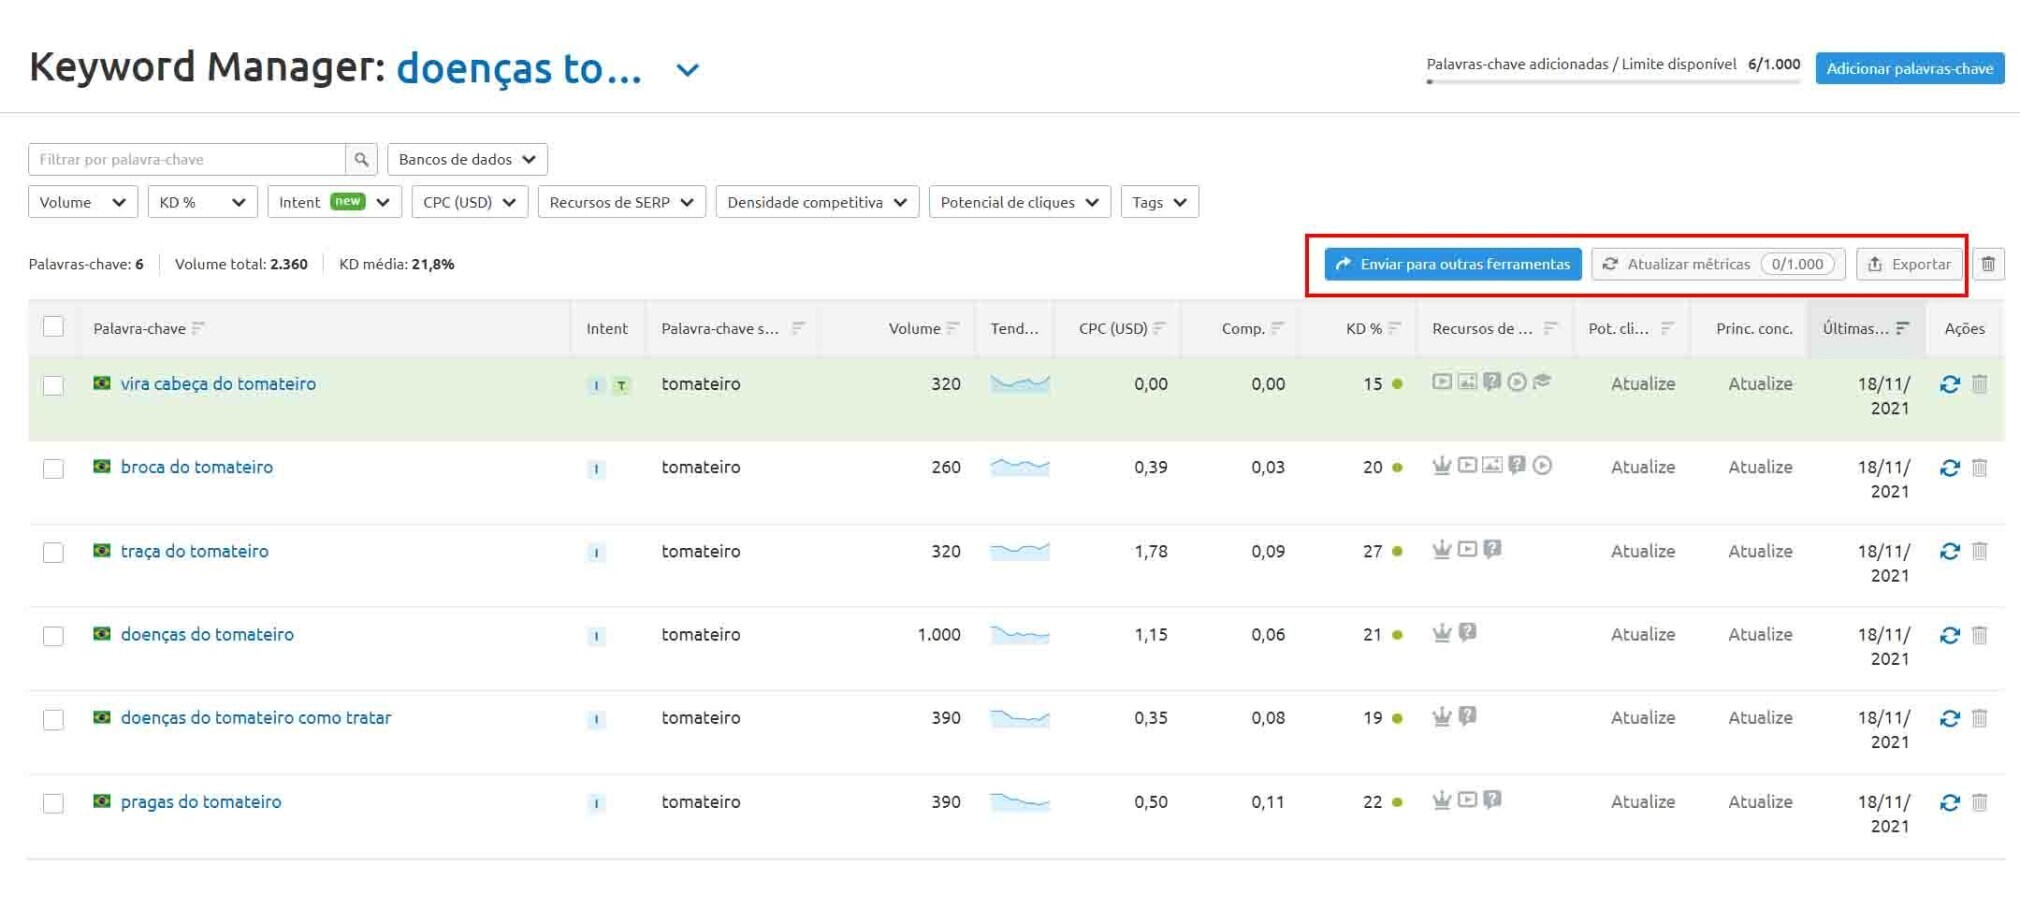Focus the 'Filtrar por palavra-chave' input field
This screenshot has height=908, width=2020.
coord(187,159)
